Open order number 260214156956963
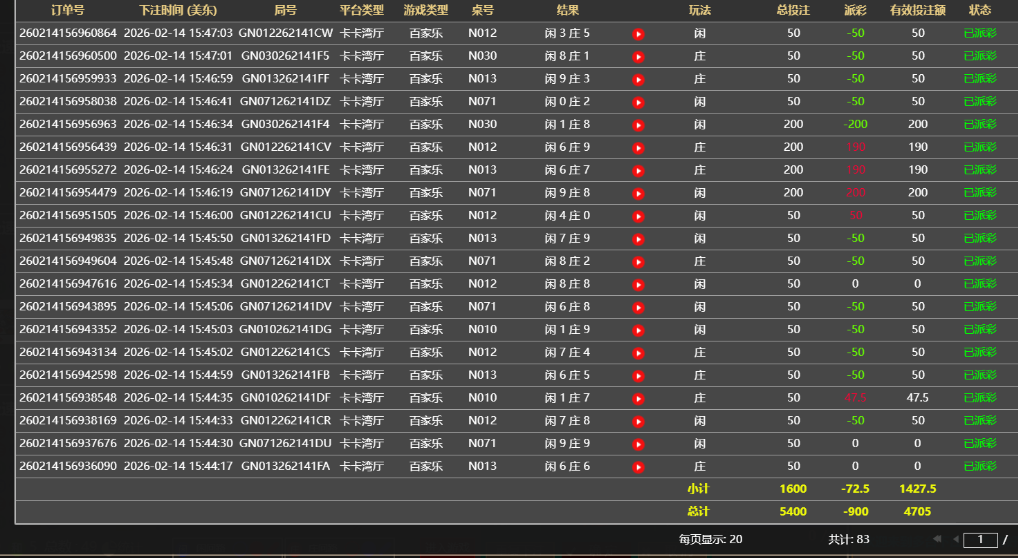Screen dimensions: 1018x558 [x=67, y=125]
